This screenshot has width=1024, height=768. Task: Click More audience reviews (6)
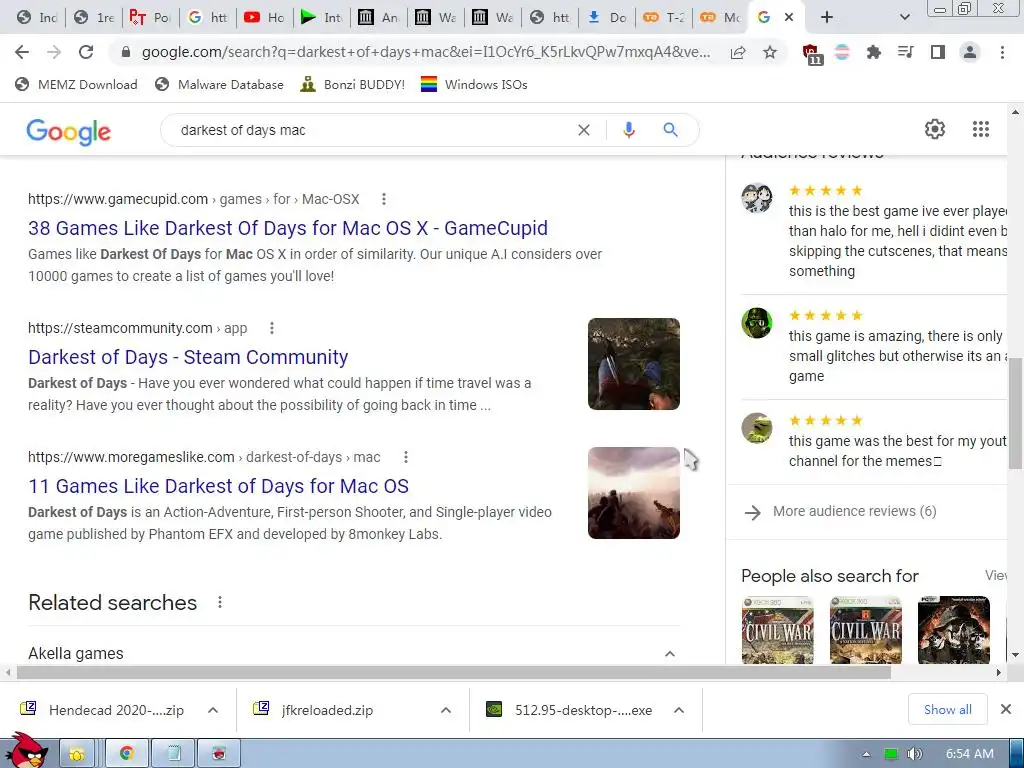click(854, 511)
